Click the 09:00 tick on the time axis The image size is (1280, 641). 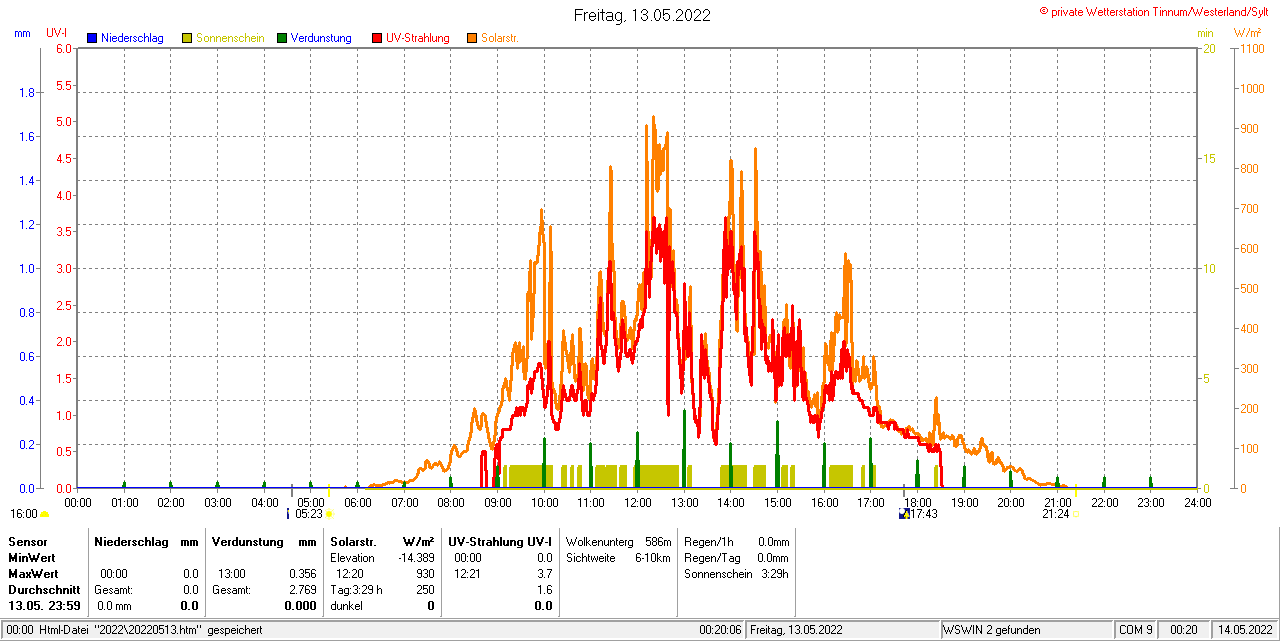497,502
